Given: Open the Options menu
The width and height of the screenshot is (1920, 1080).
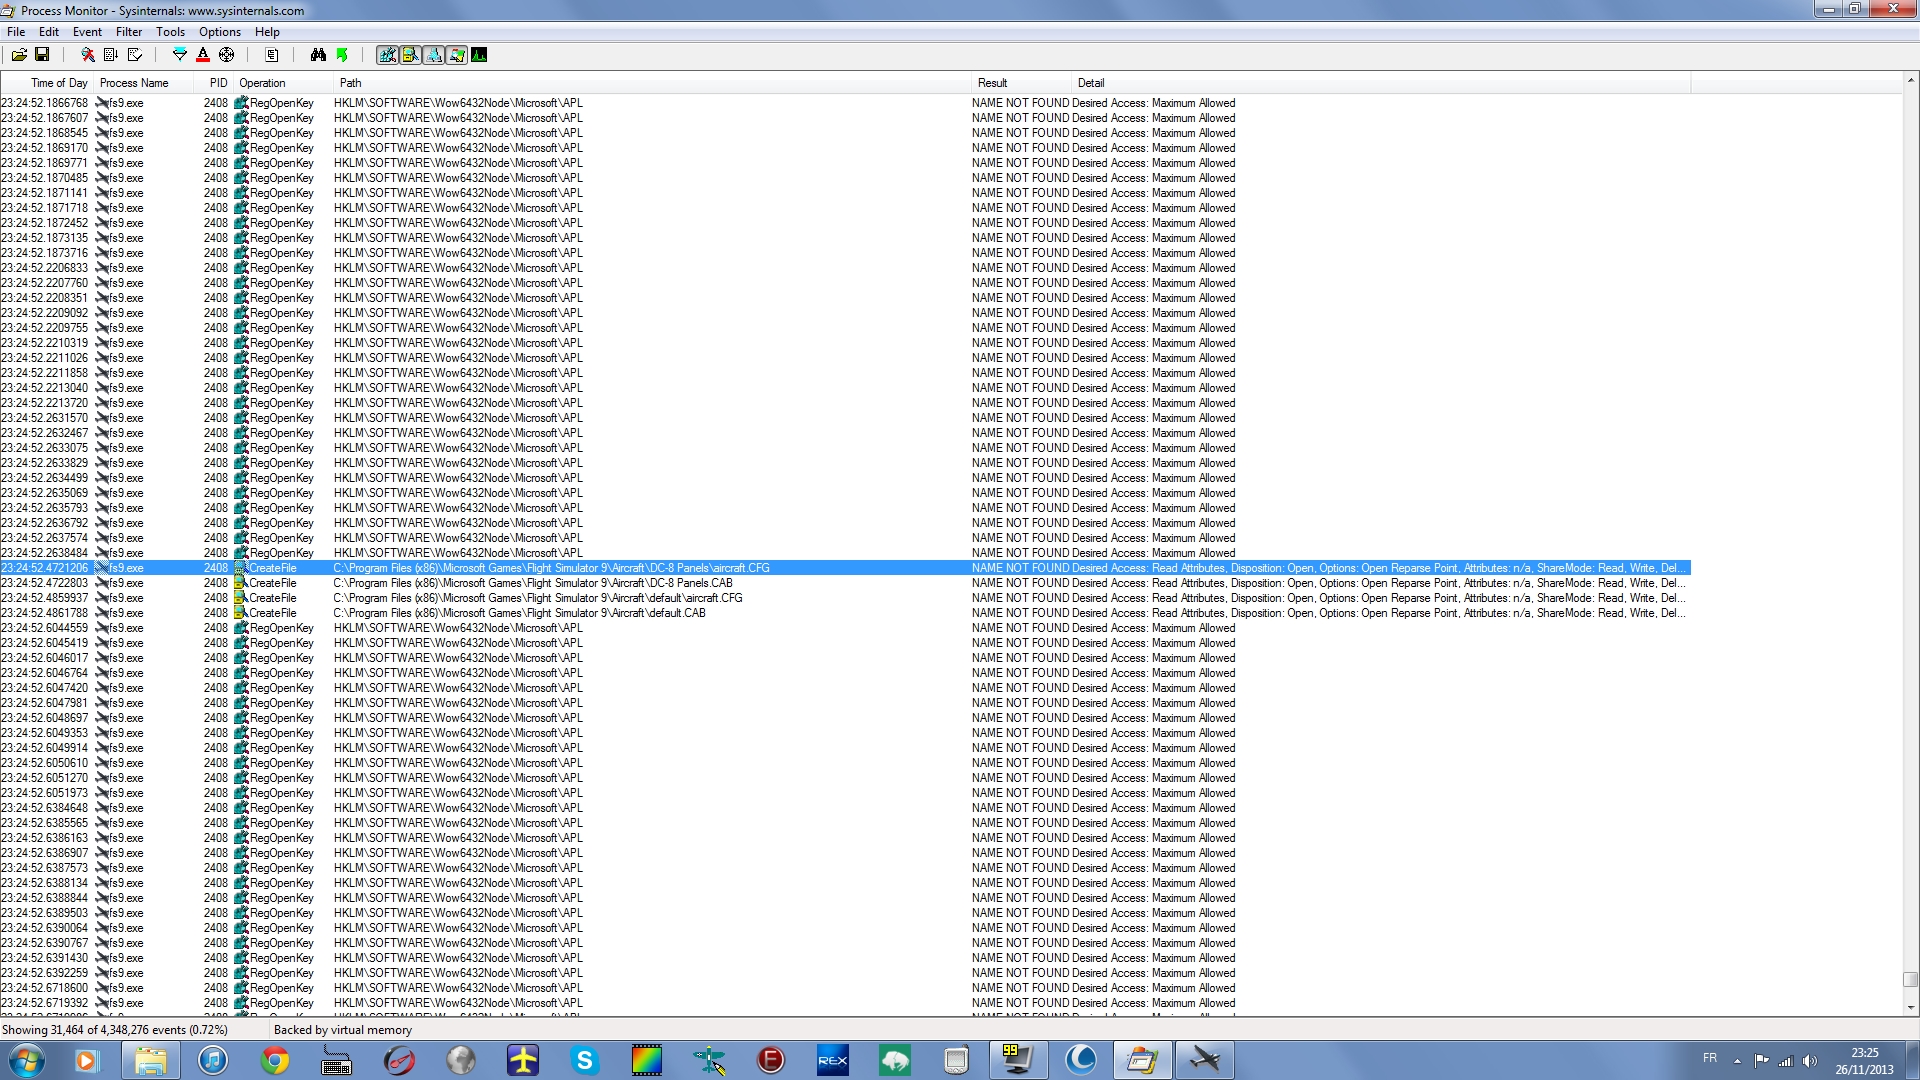Looking at the screenshot, I should click(220, 32).
